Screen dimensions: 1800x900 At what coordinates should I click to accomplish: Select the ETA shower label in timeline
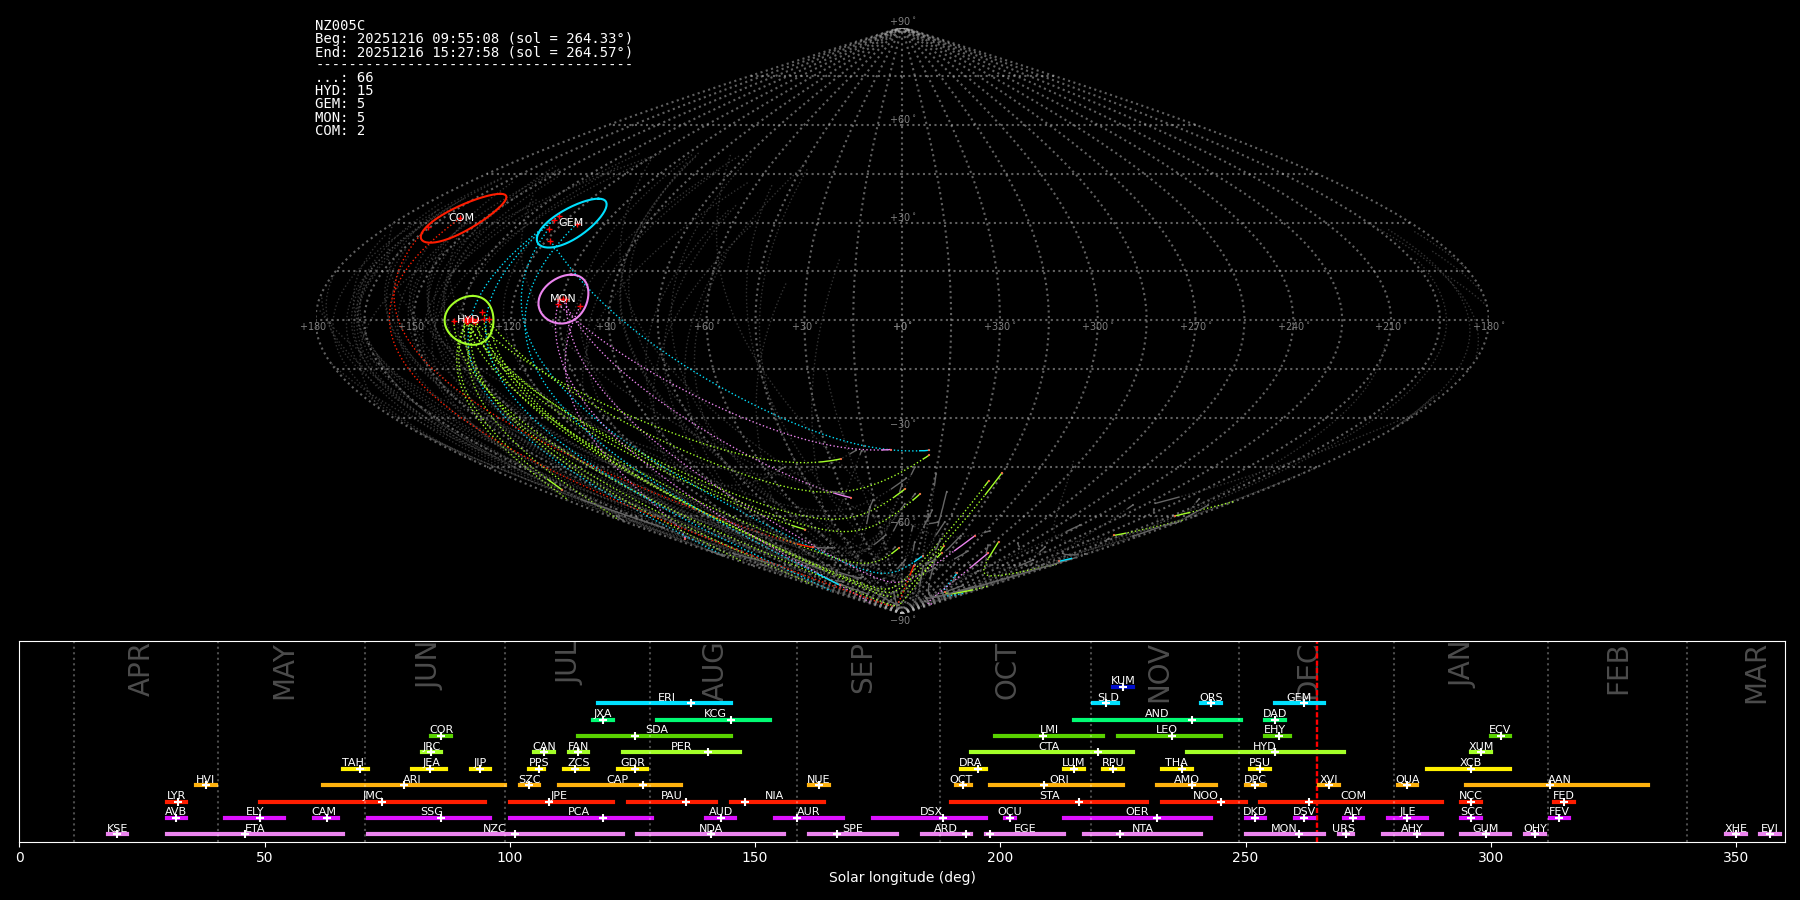pos(255,829)
